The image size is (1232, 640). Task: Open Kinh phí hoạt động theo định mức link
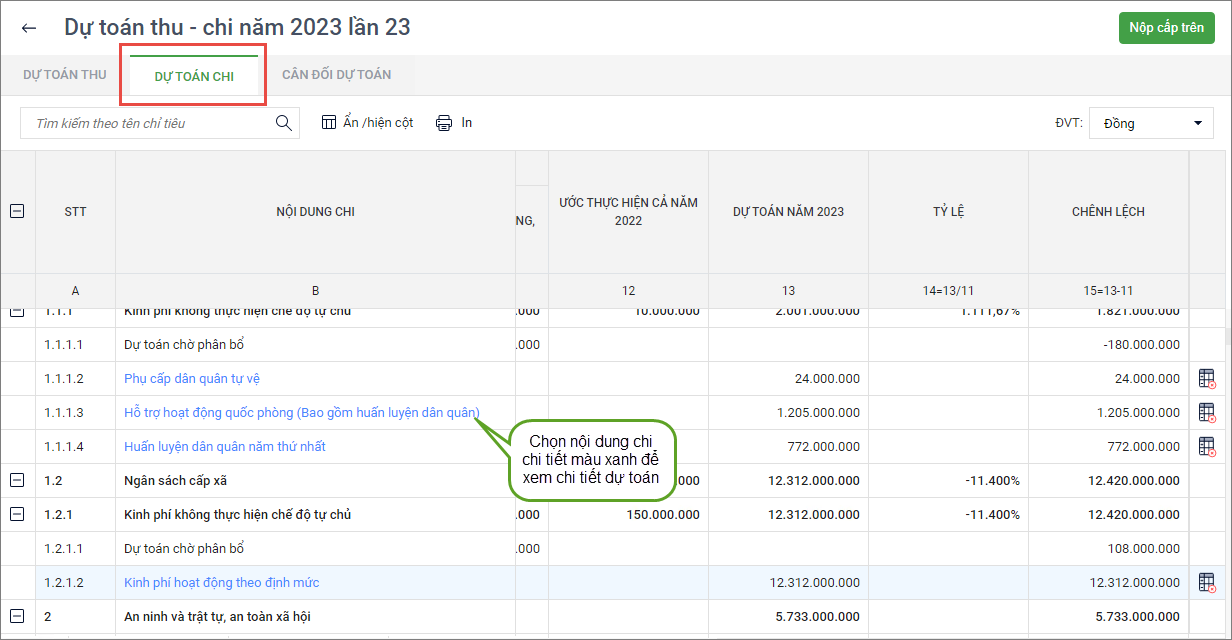coord(221,583)
